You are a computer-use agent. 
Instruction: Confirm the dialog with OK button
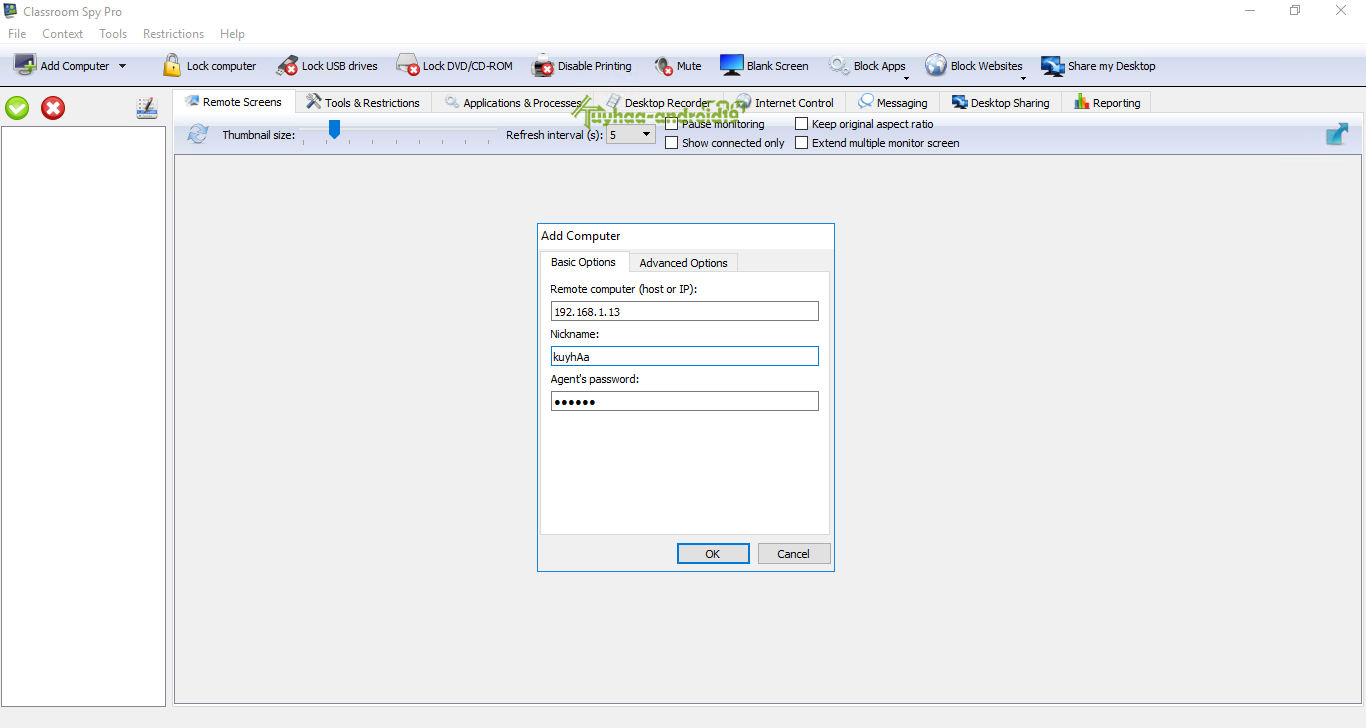point(713,554)
